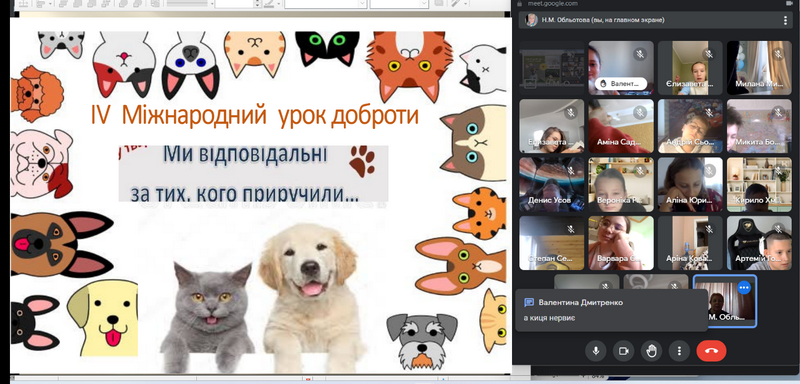Image resolution: width=800 pixels, height=384 pixels.
Task: Click the 'Аміна Сад...' name label
Action: click(619, 142)
